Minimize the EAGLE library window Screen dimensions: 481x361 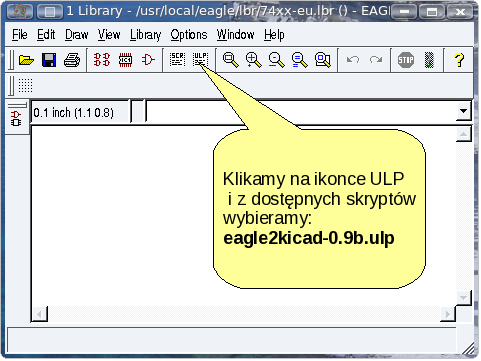click(x=404, y=12)
